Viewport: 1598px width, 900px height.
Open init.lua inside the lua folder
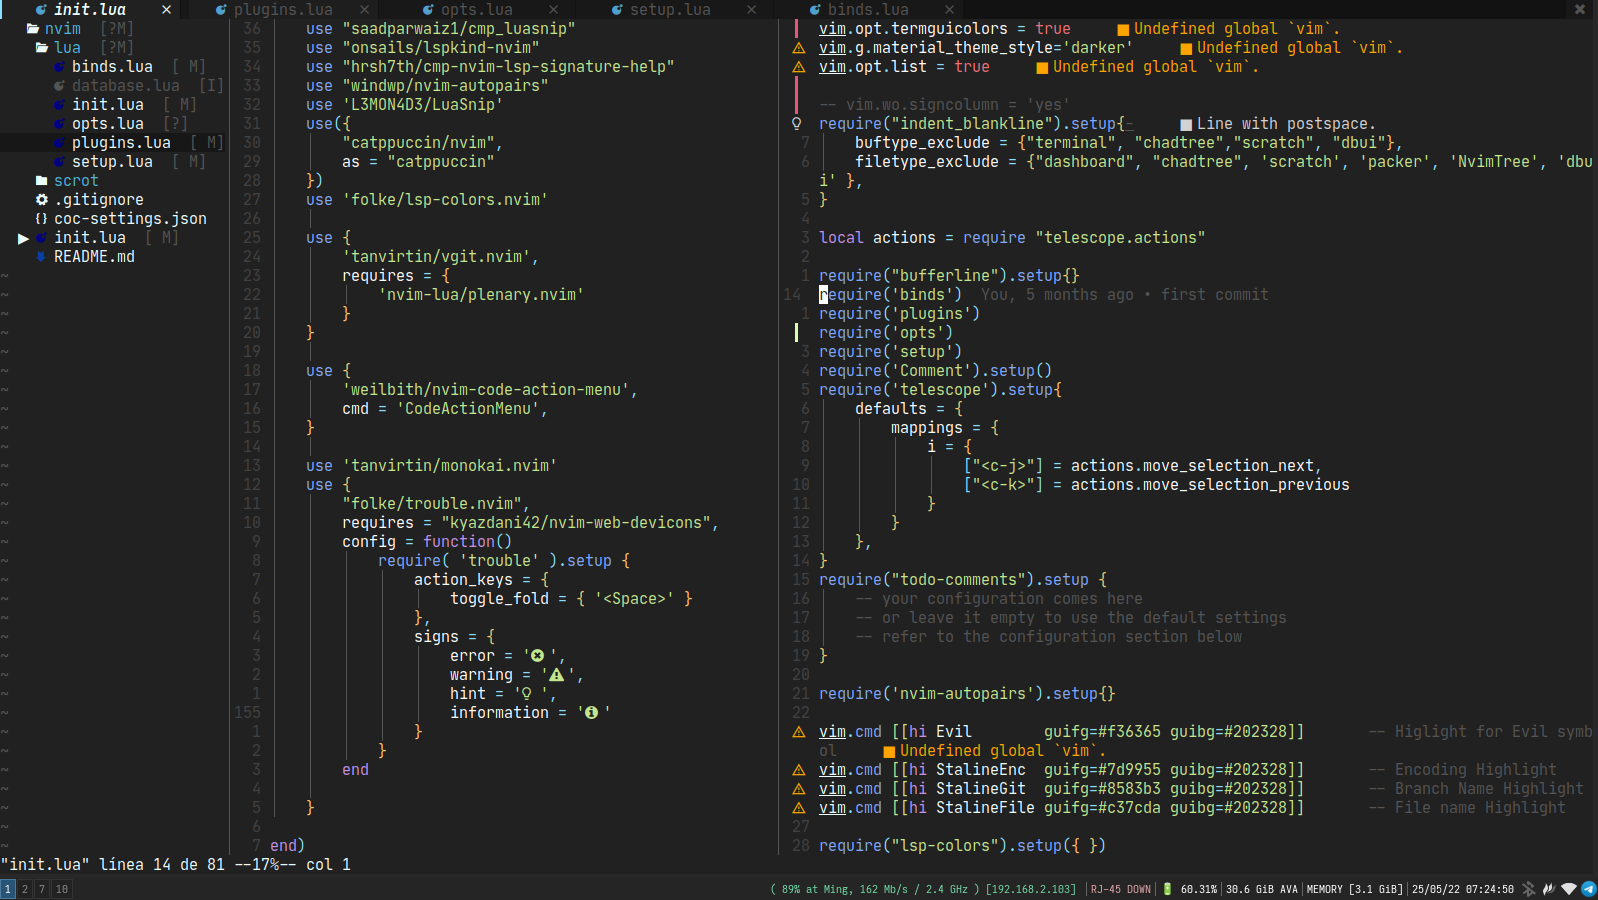[108, 104]
